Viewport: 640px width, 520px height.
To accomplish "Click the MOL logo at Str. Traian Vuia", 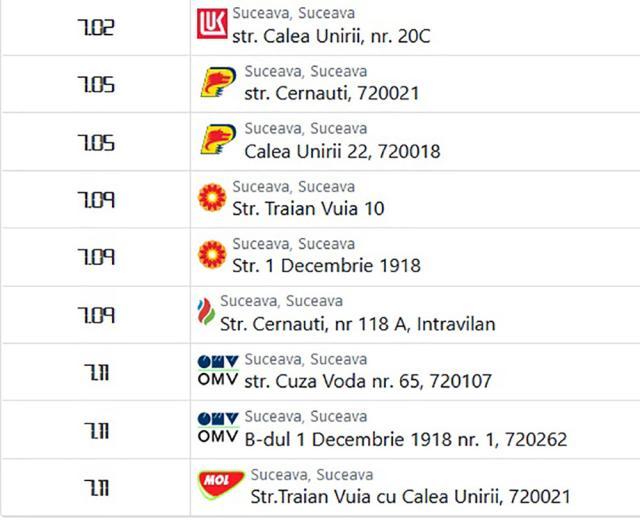I will tap(221, 485).
